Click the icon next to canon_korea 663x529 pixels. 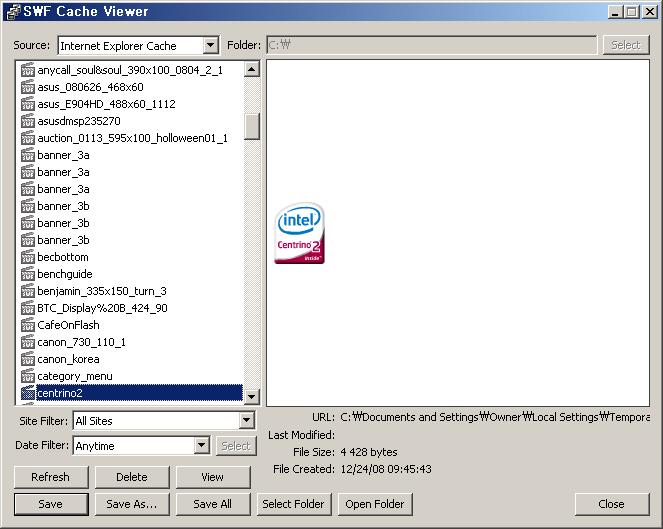click(x=27, y=359)
